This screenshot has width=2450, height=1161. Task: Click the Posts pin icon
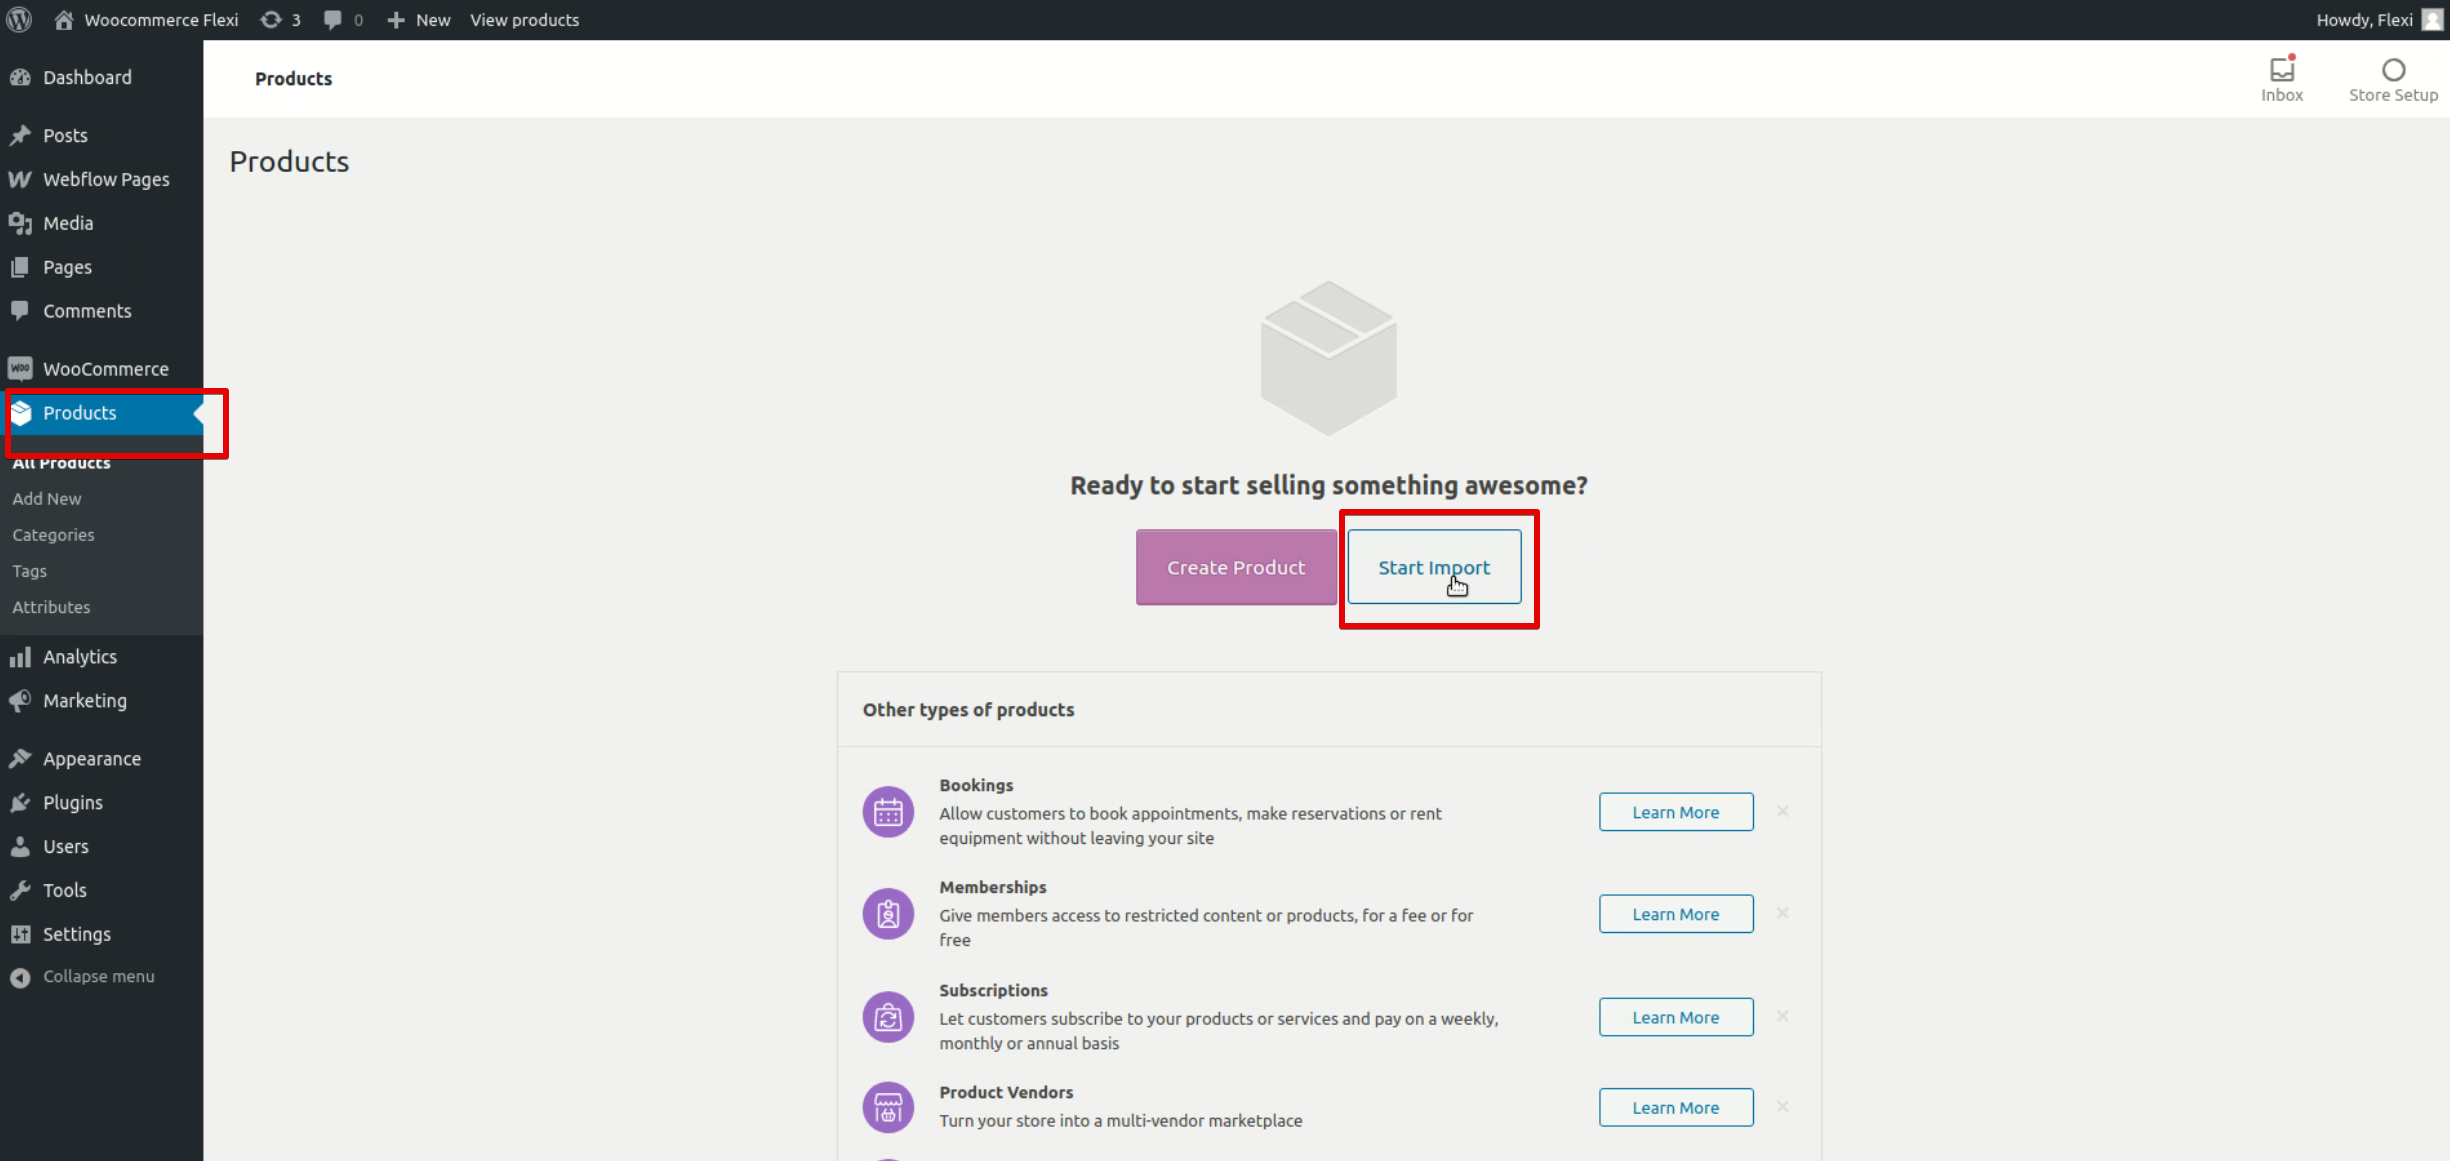20,135
